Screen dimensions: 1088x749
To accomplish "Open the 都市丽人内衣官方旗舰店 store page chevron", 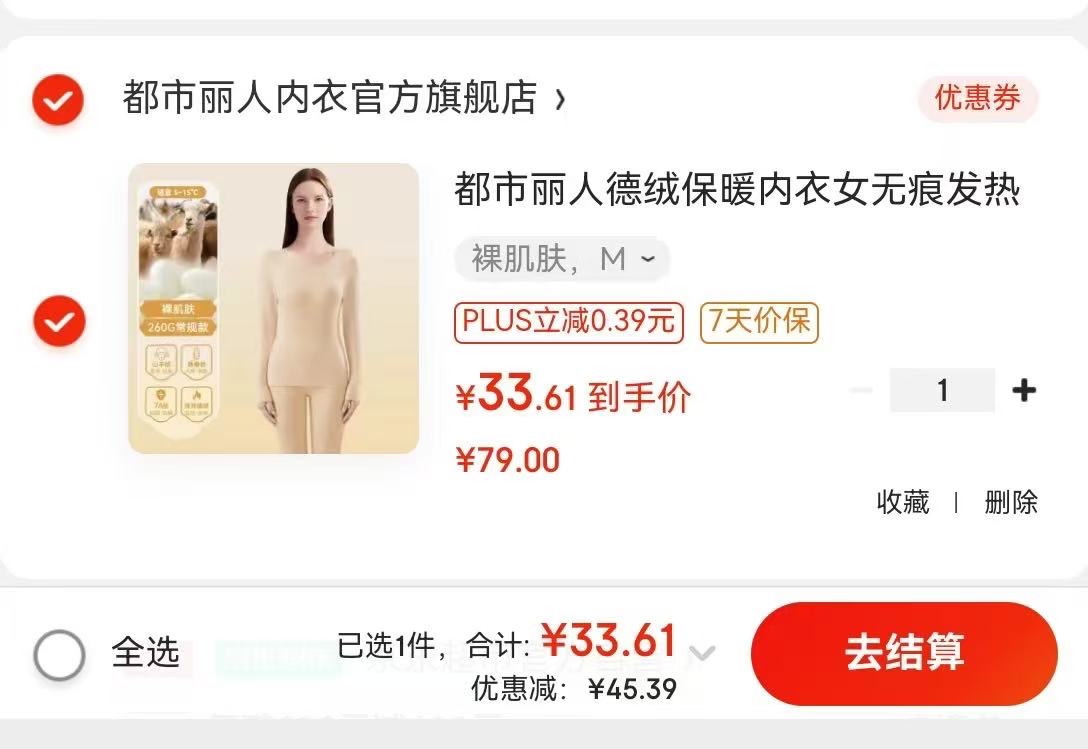I will (x=561, y=100).
